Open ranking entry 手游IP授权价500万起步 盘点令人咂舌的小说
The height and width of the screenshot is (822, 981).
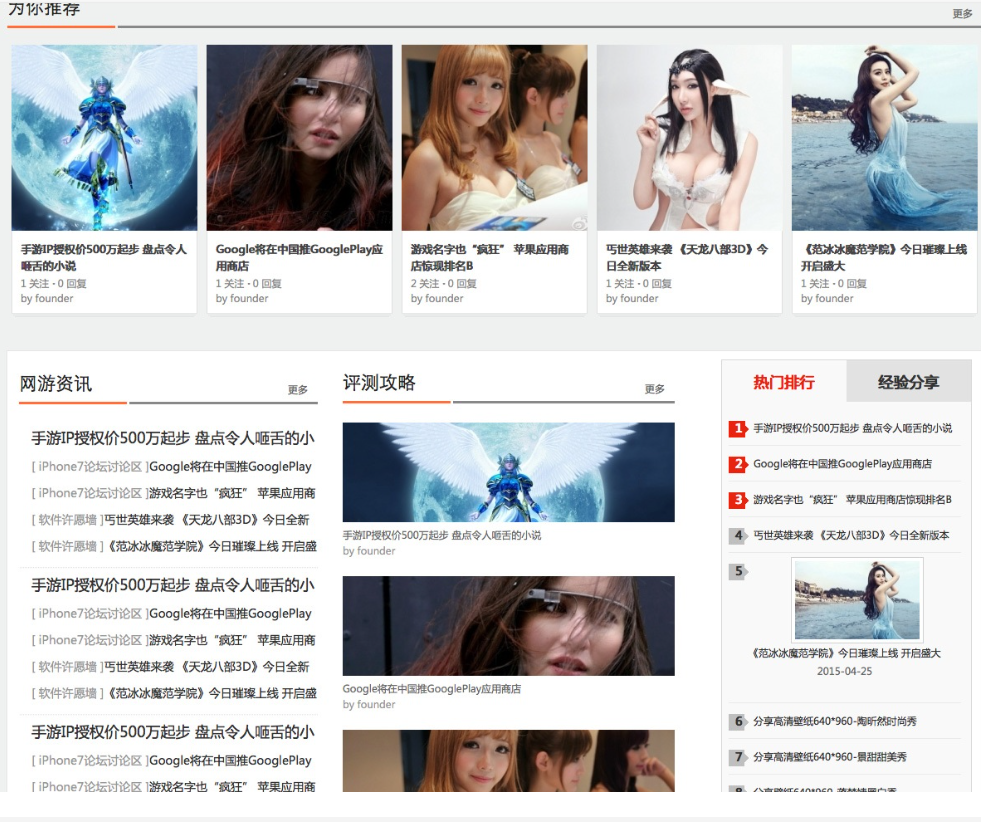coord(853,429)
